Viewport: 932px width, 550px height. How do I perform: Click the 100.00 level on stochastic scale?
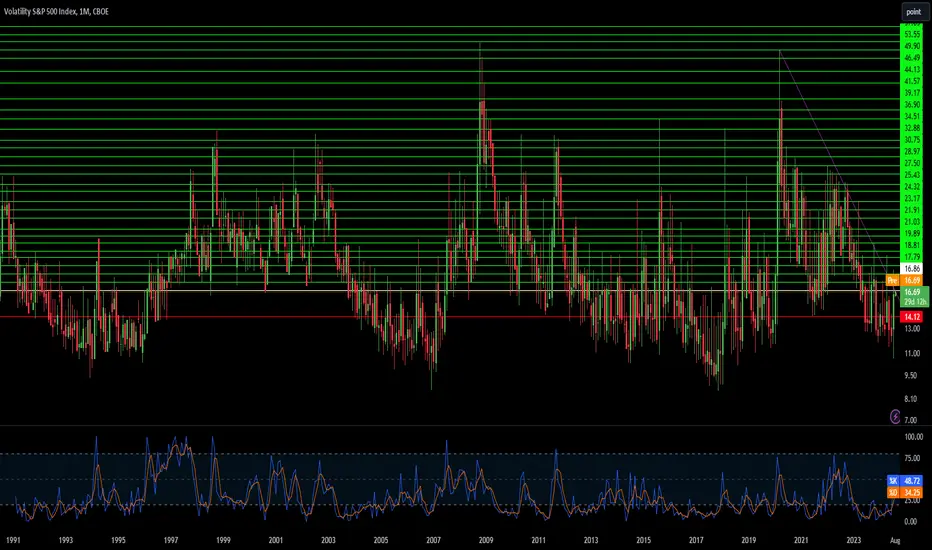(914, 436)
